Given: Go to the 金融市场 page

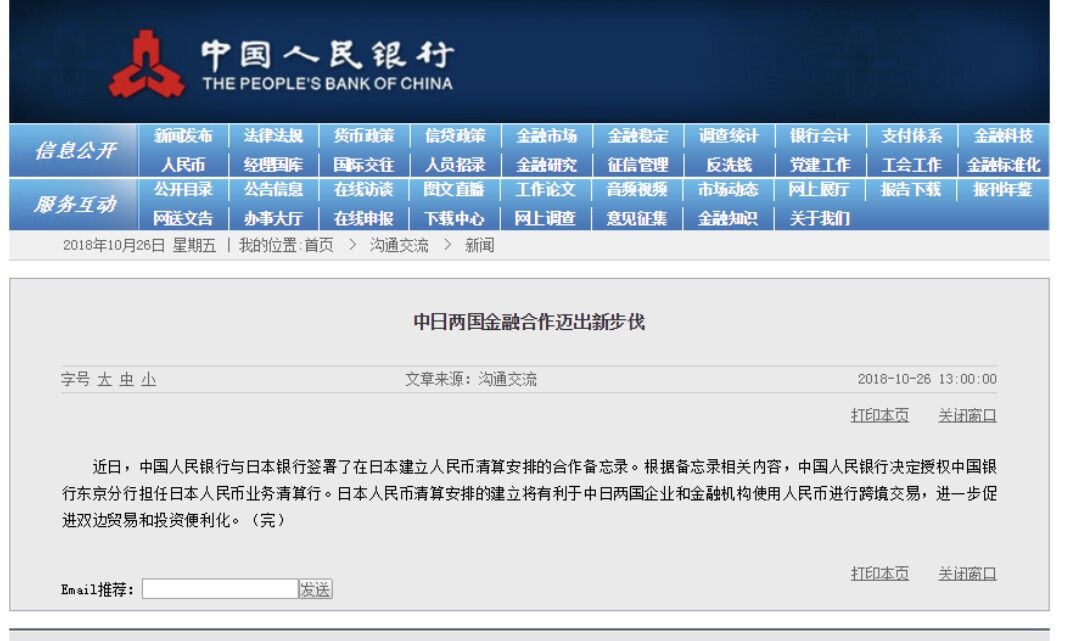Looking at the screenshot, I should 546,136.
